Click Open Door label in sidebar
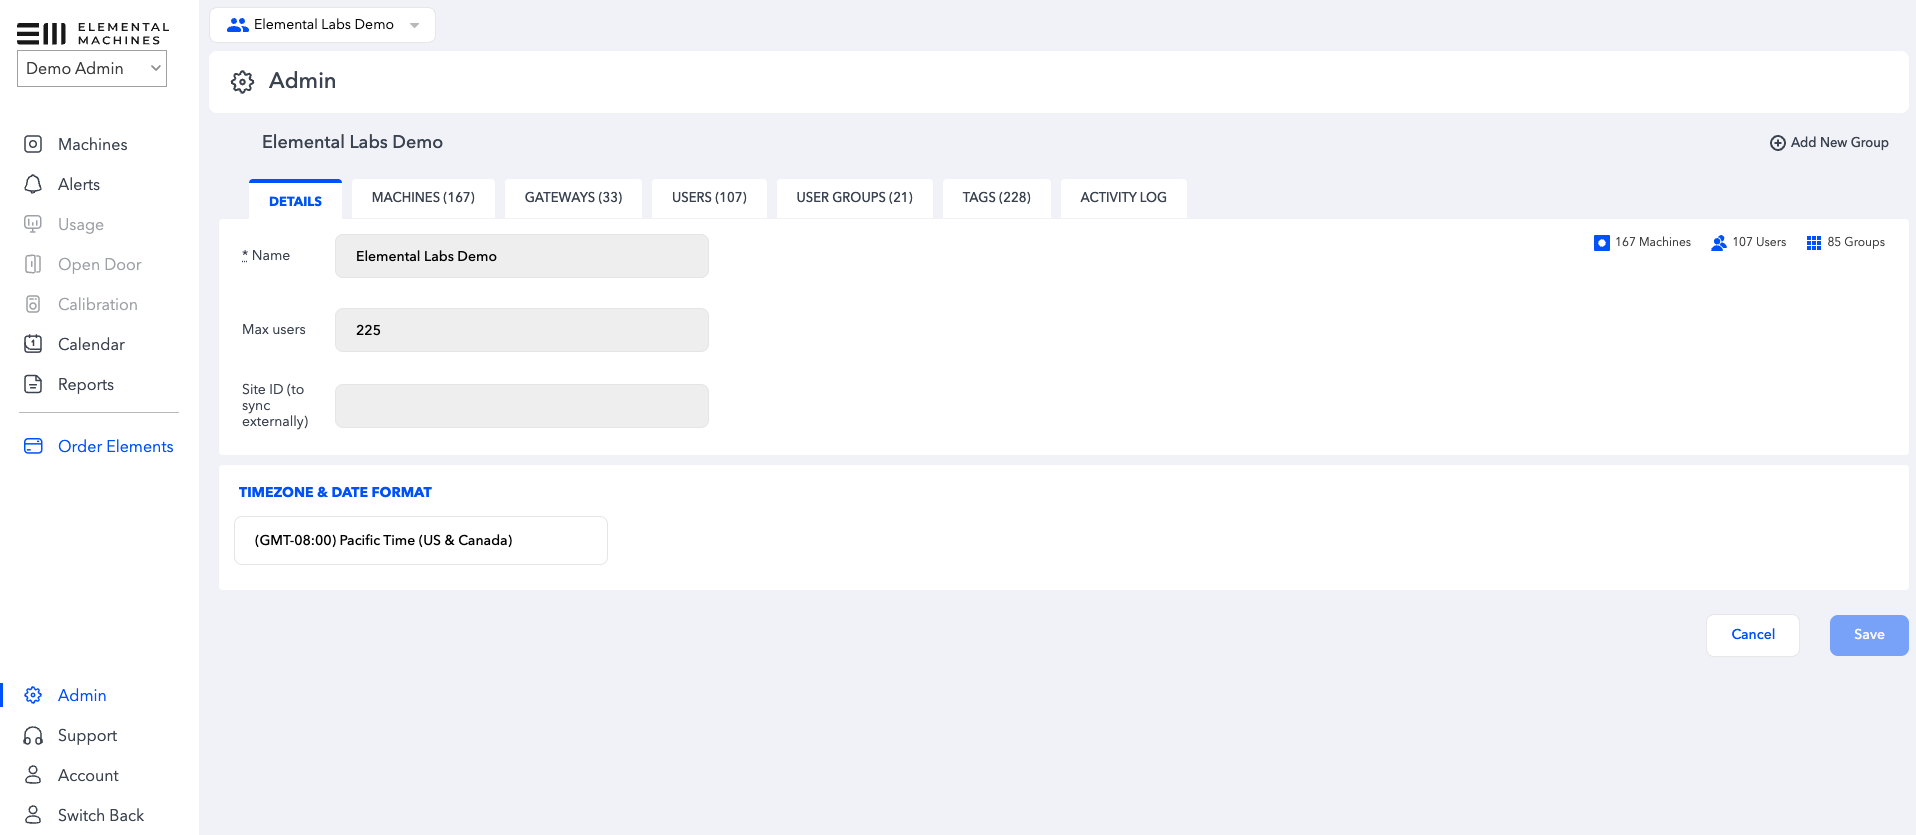Viewport: 1916px width, 835px height. [x=100, y=264]
